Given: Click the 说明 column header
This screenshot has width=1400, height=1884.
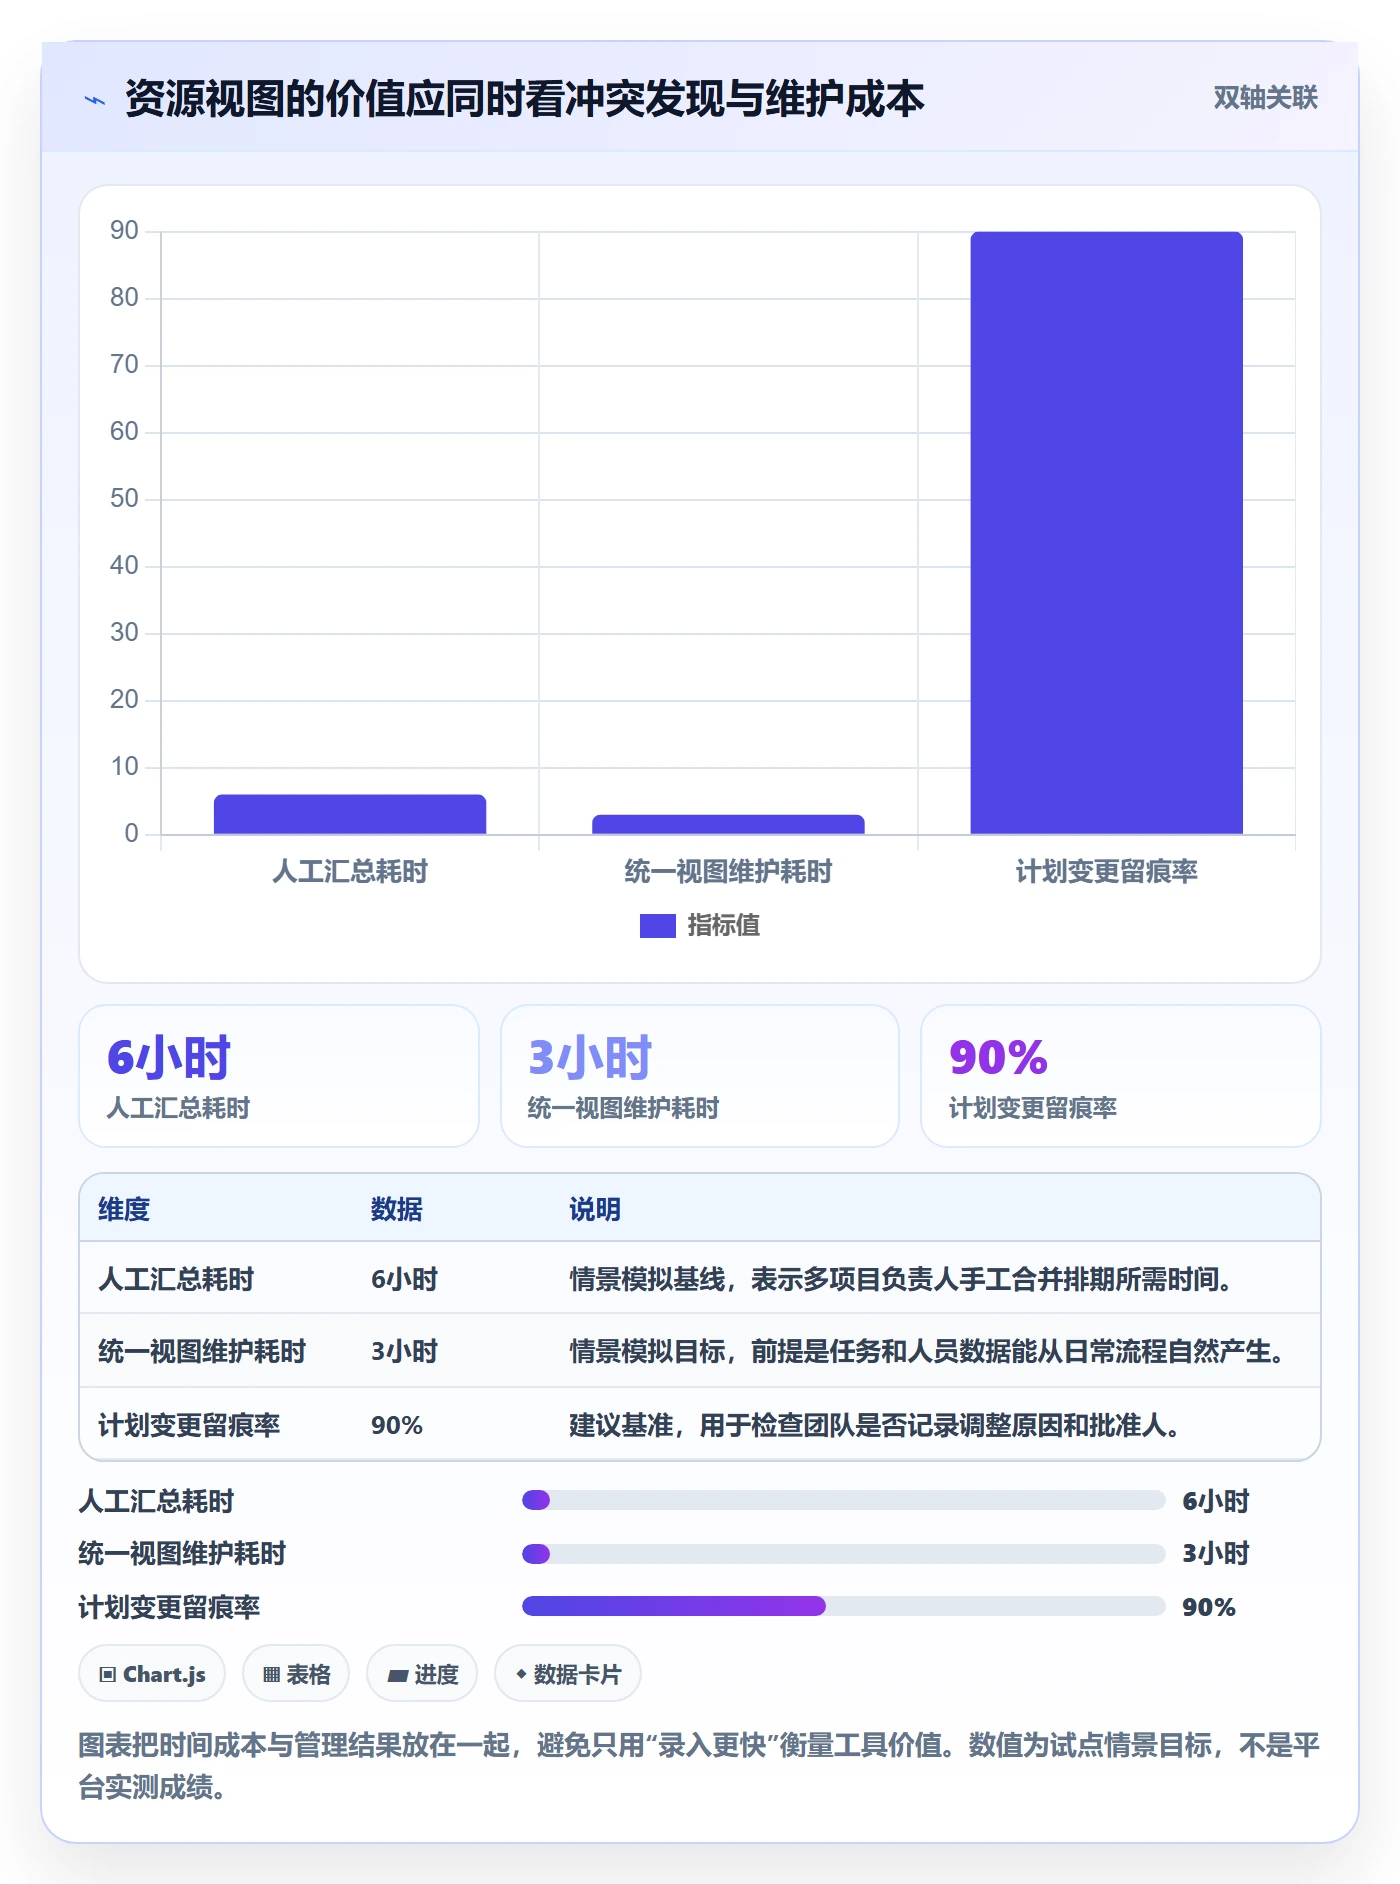Looking at the screenshot, I should 595,1209.
